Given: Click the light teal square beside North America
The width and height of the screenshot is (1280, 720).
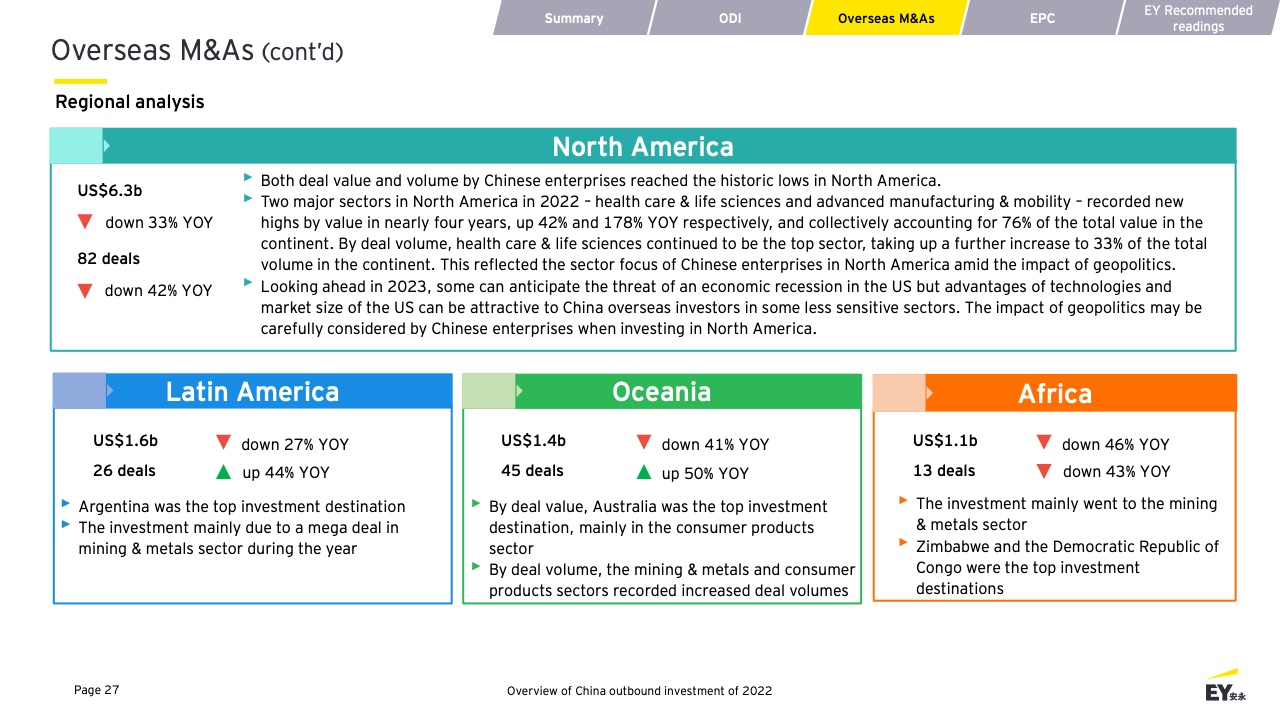Looking at the screenshot, I should point(76,146).
